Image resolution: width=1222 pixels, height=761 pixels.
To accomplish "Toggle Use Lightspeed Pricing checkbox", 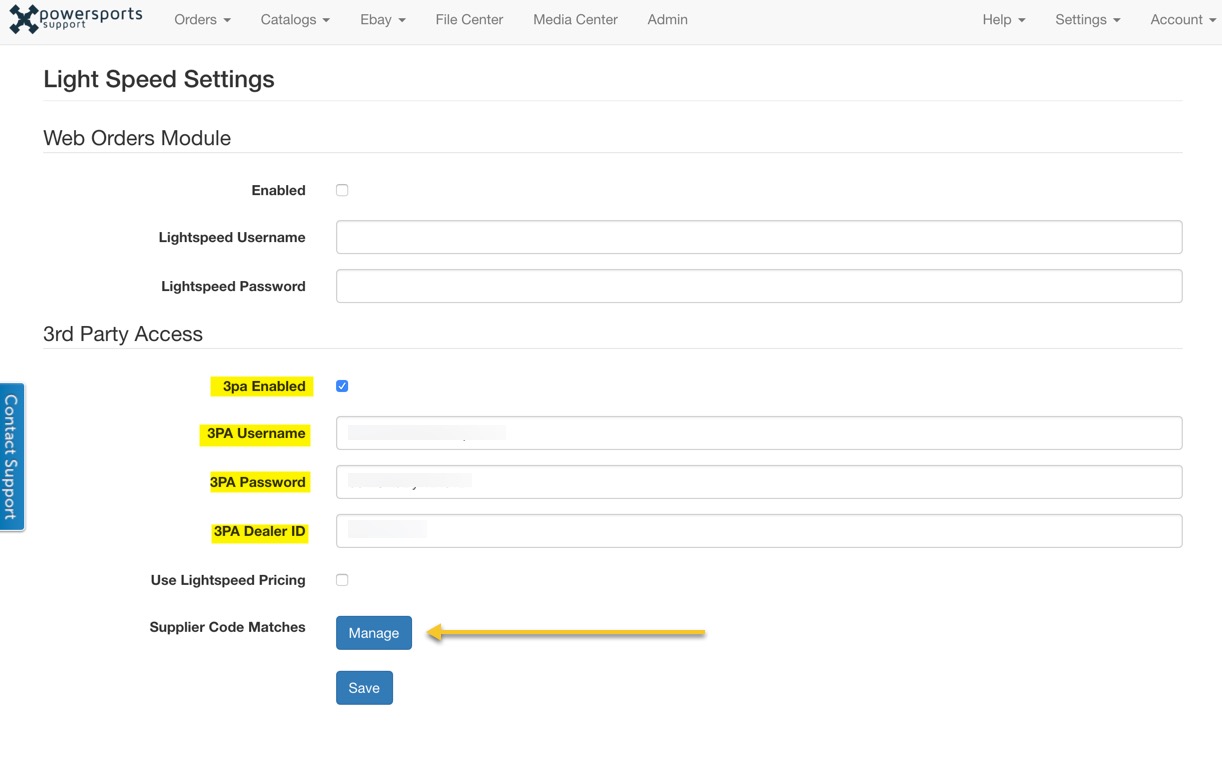I will pos(342,580).
